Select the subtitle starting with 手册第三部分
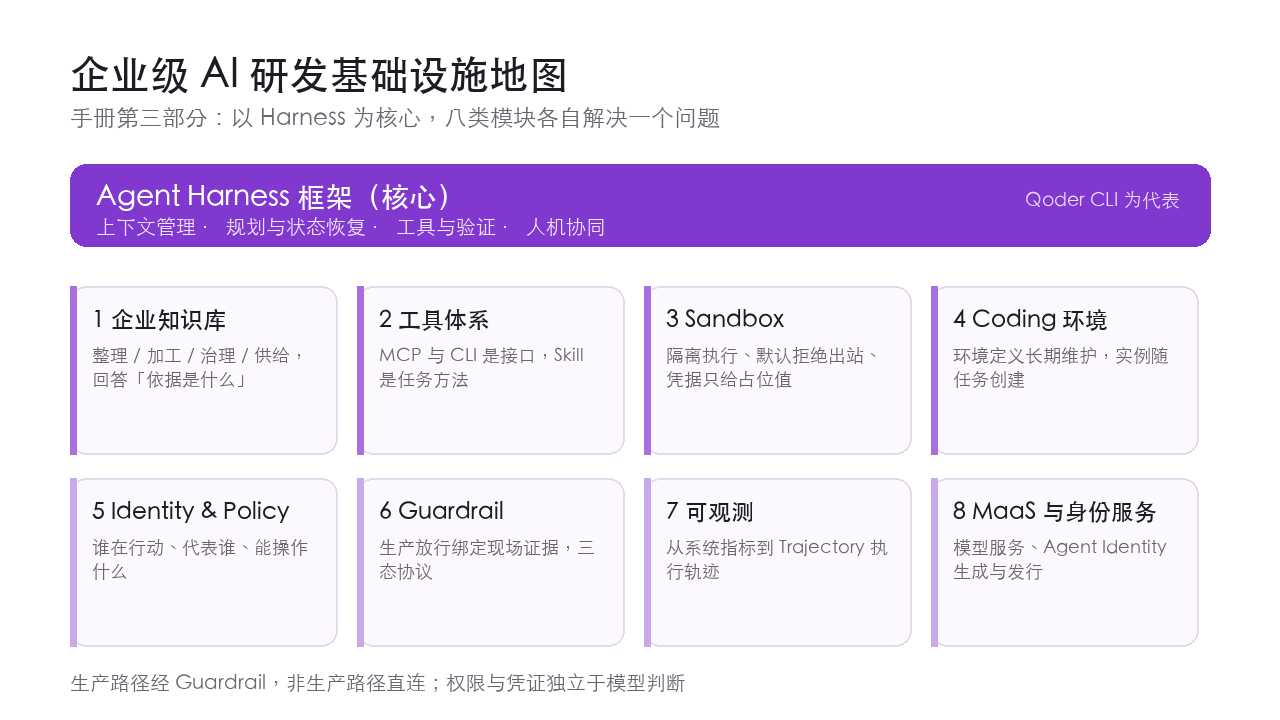 396,118
